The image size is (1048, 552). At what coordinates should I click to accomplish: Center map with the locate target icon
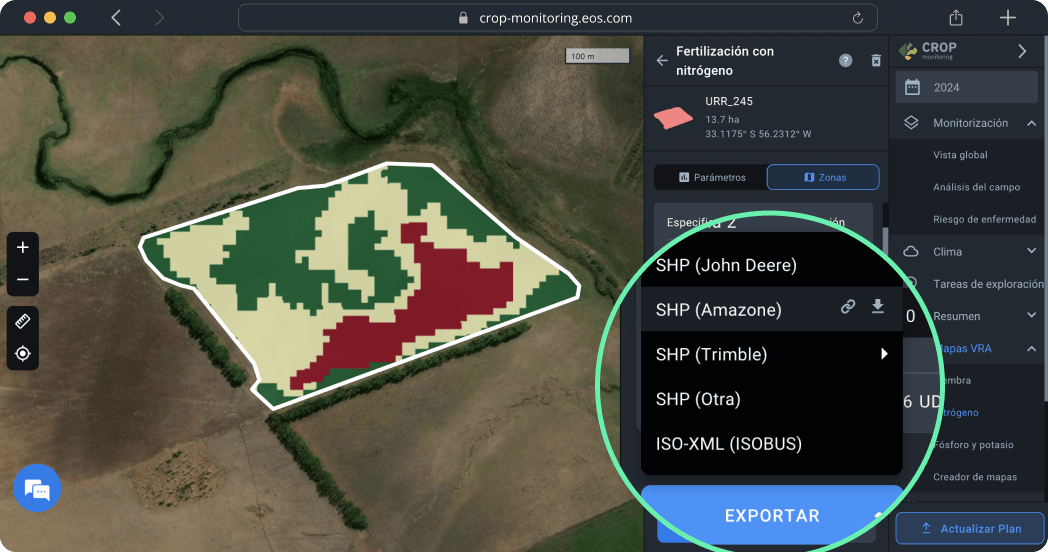[x=23, y=354]
